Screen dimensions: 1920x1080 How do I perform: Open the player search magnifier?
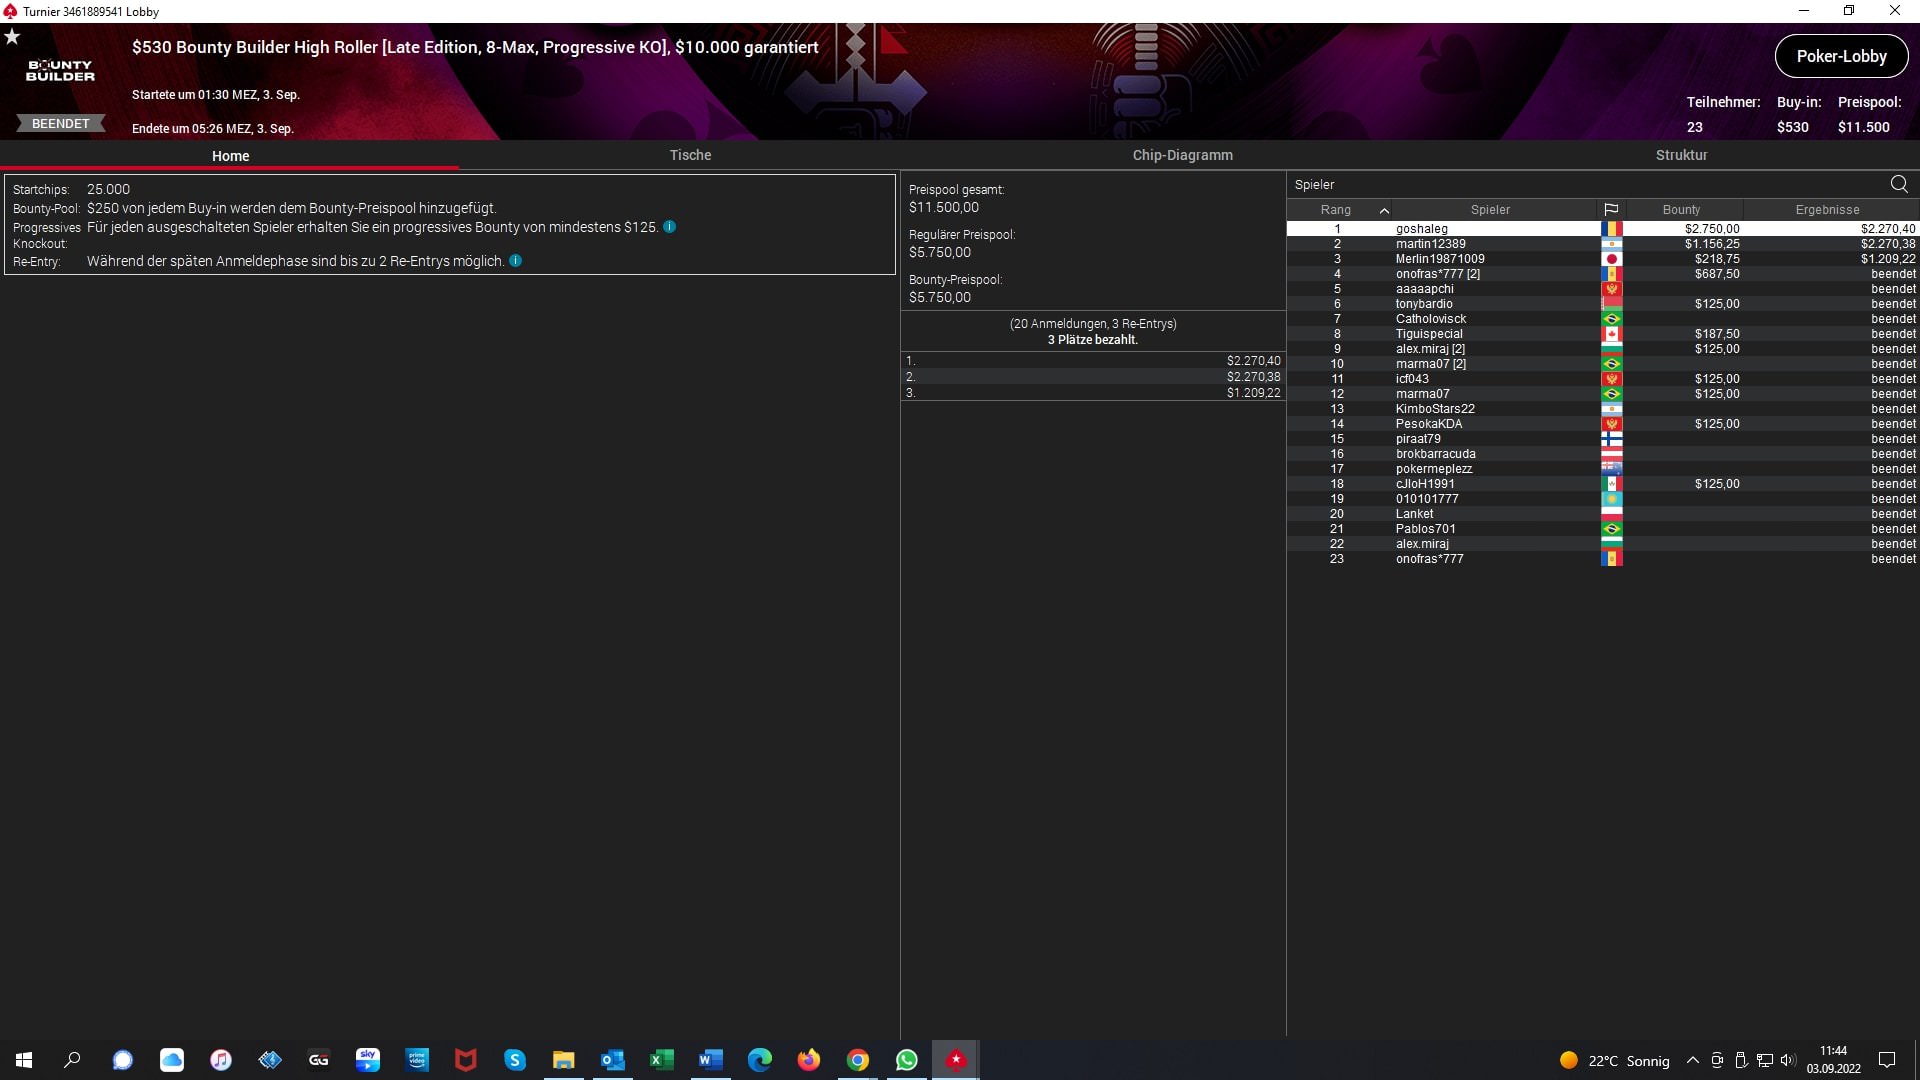(x=1899, y=184)
